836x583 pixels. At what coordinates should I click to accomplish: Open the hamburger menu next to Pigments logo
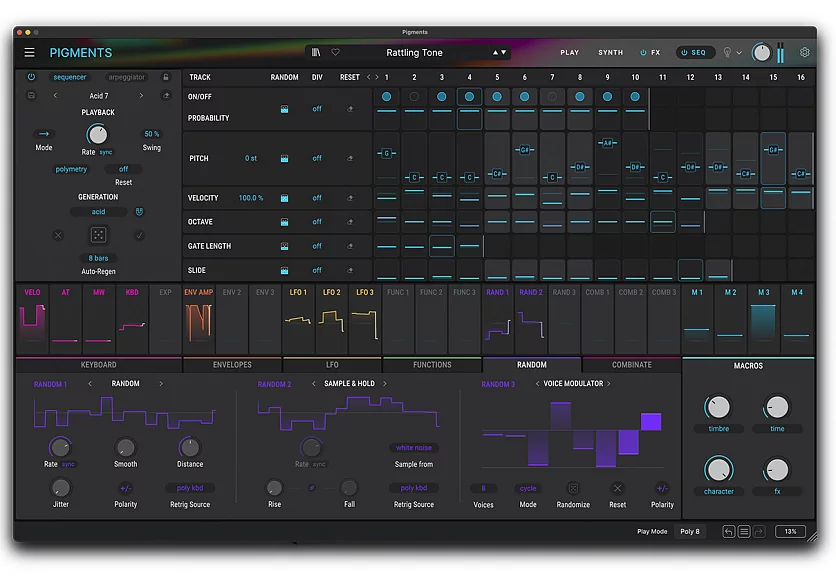pyautogui.click(x=29, y=52)
